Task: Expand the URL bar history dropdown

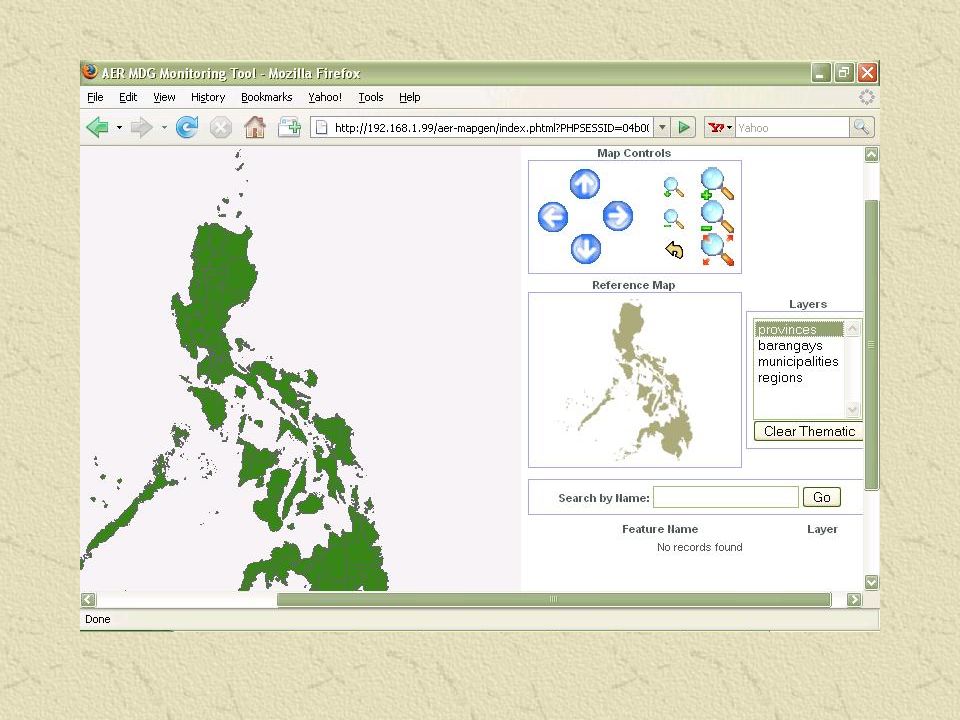Action: (x=662, y=127)
